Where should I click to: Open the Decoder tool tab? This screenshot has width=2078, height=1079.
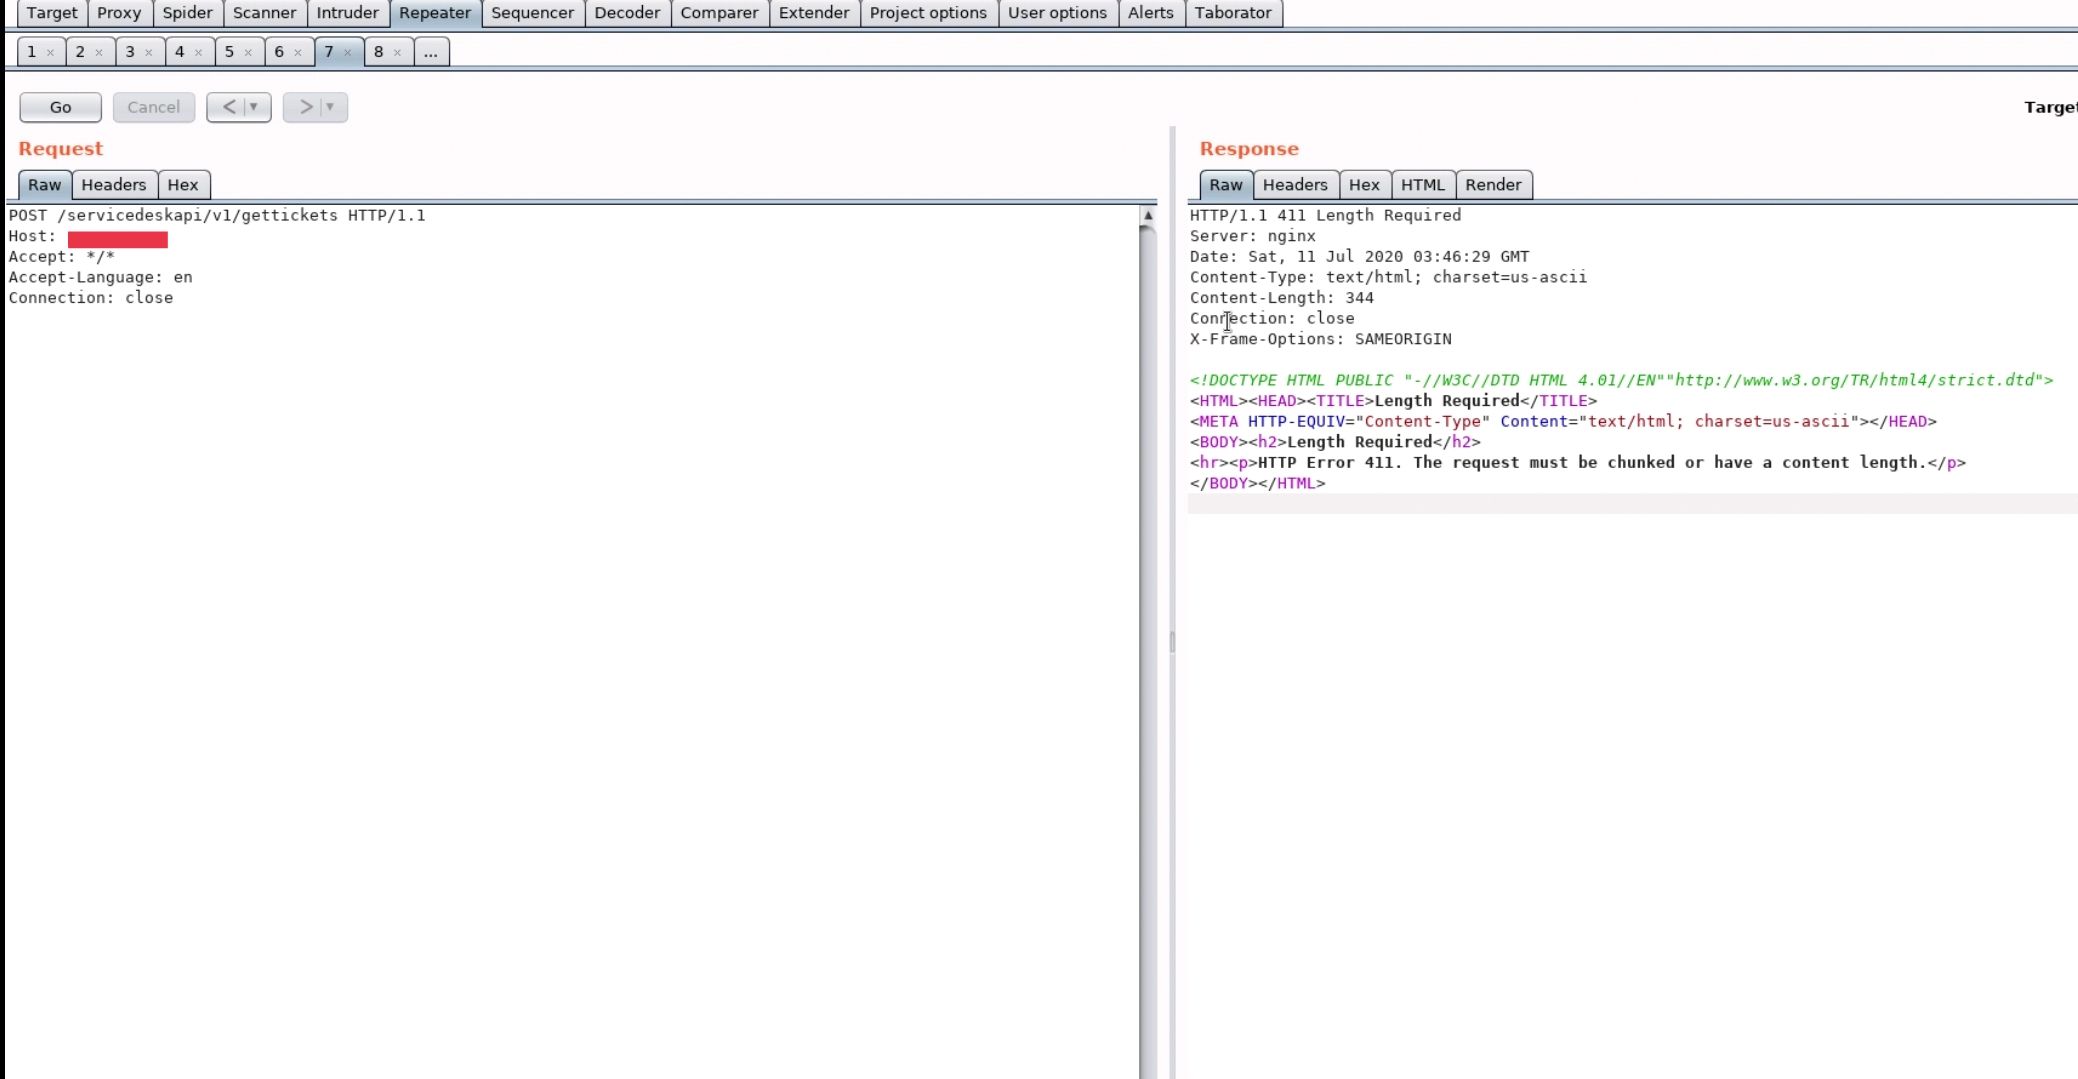coord(627,13)
